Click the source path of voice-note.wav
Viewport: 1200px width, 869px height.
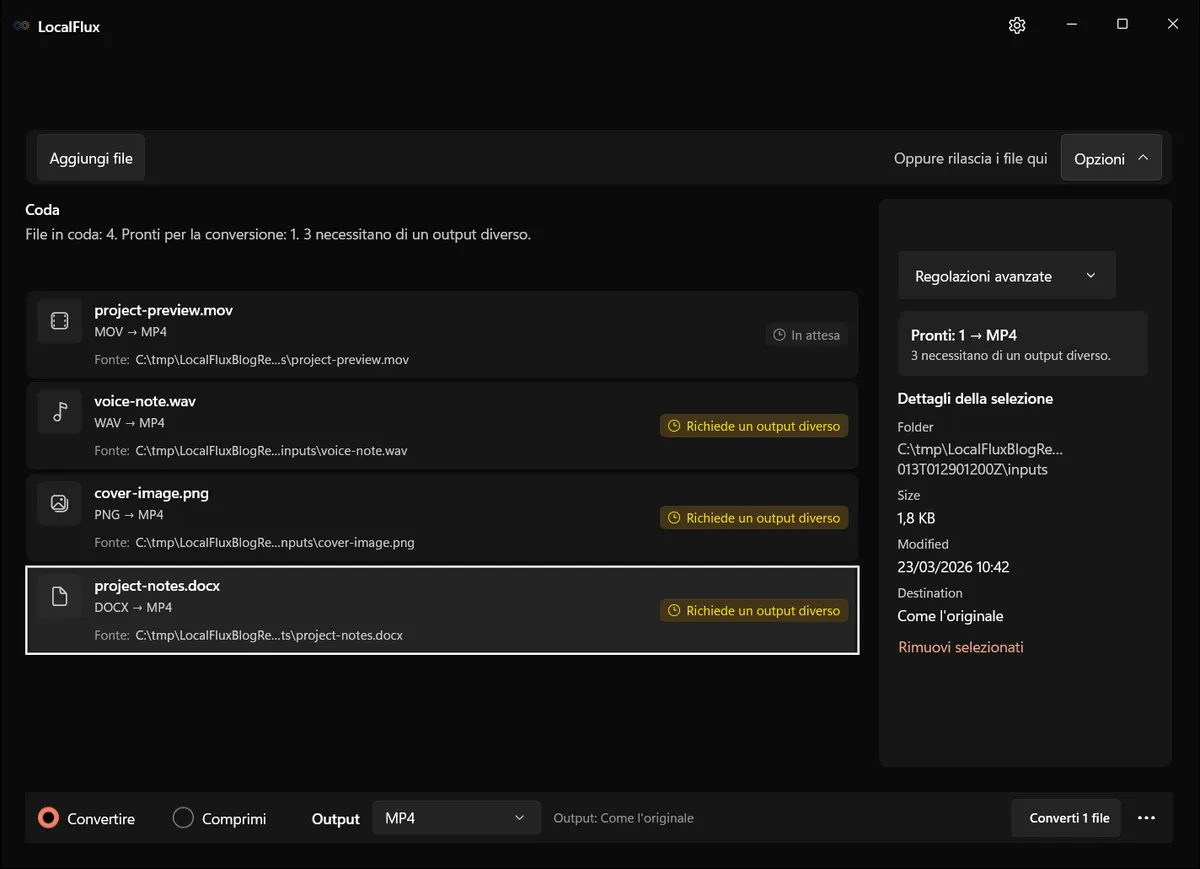[x=271, y=451]
